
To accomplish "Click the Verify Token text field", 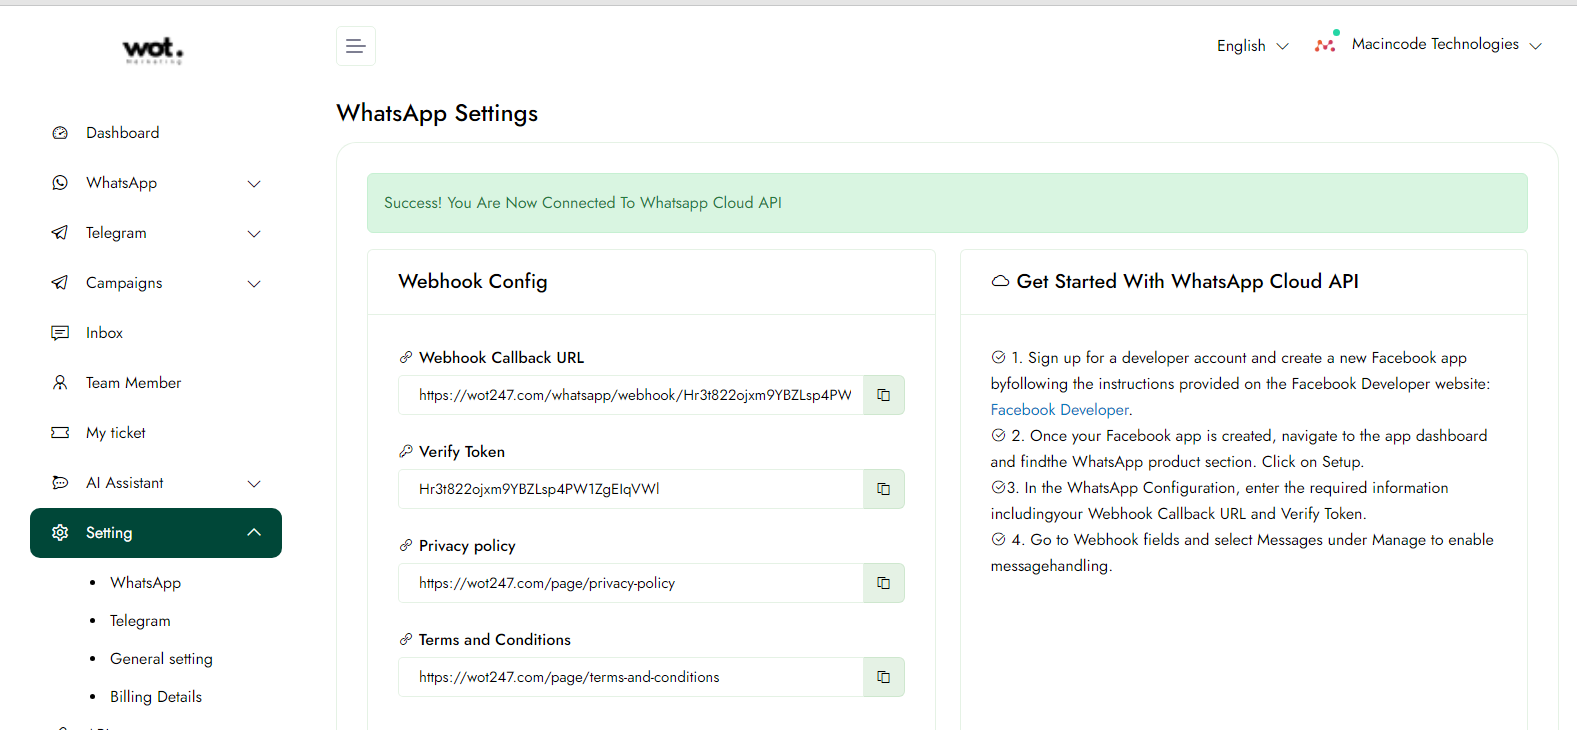I will tap(630, 489).
